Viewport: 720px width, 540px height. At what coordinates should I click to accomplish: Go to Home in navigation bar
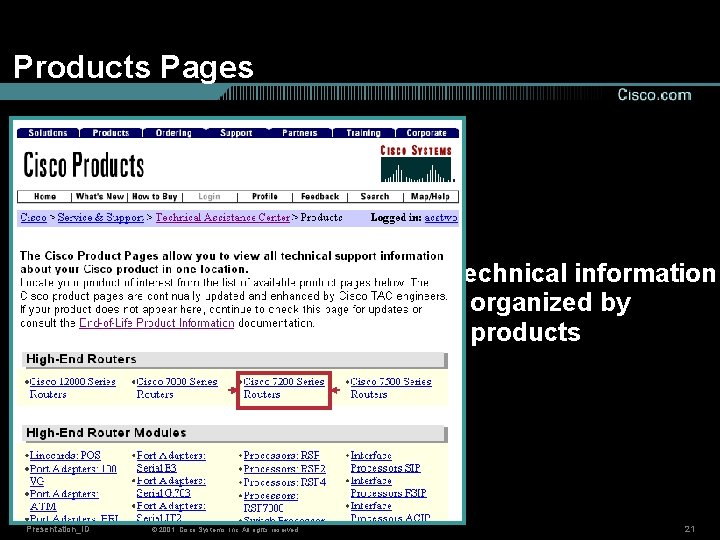45,197
